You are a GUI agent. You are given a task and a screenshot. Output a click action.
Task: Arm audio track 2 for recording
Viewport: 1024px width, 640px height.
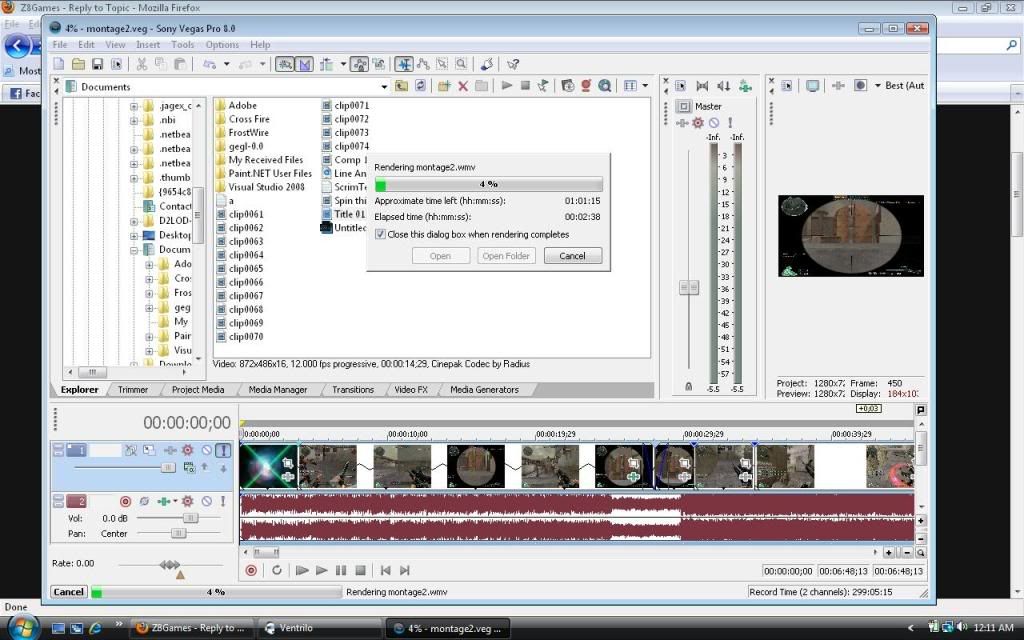click(x=126, y=501)
